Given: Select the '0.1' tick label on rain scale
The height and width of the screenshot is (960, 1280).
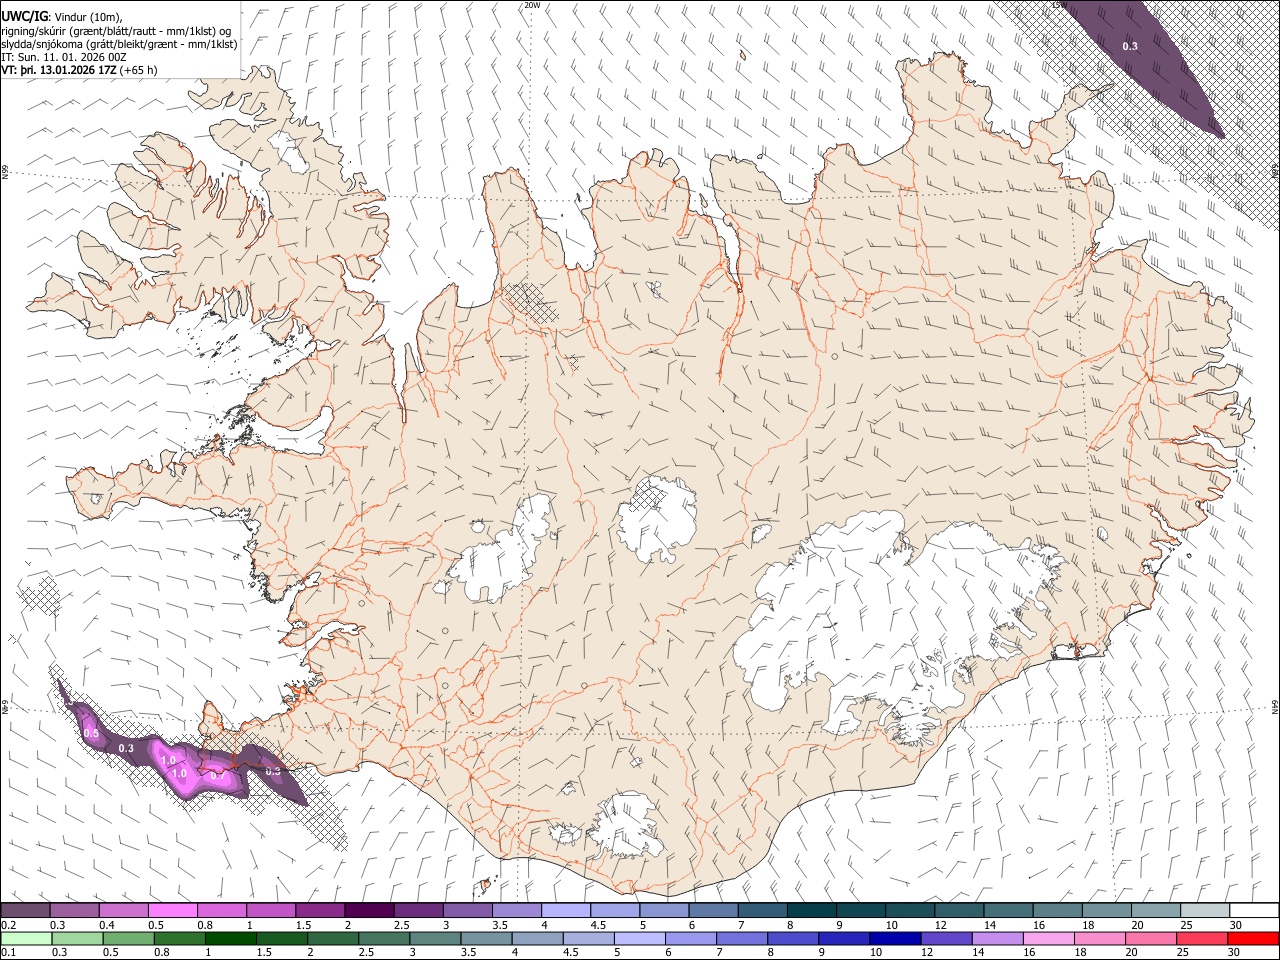Looking at the screenshot, I should point(7,952).
